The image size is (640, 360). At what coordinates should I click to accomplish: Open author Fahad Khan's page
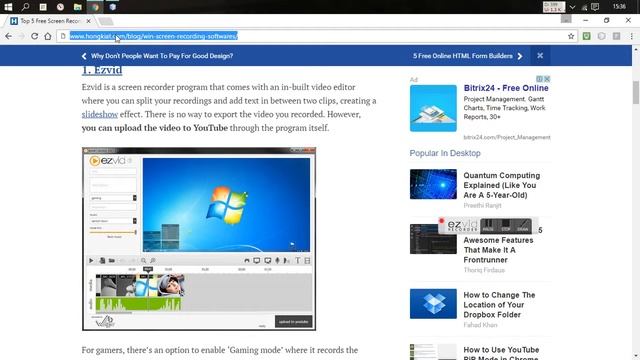480,325
